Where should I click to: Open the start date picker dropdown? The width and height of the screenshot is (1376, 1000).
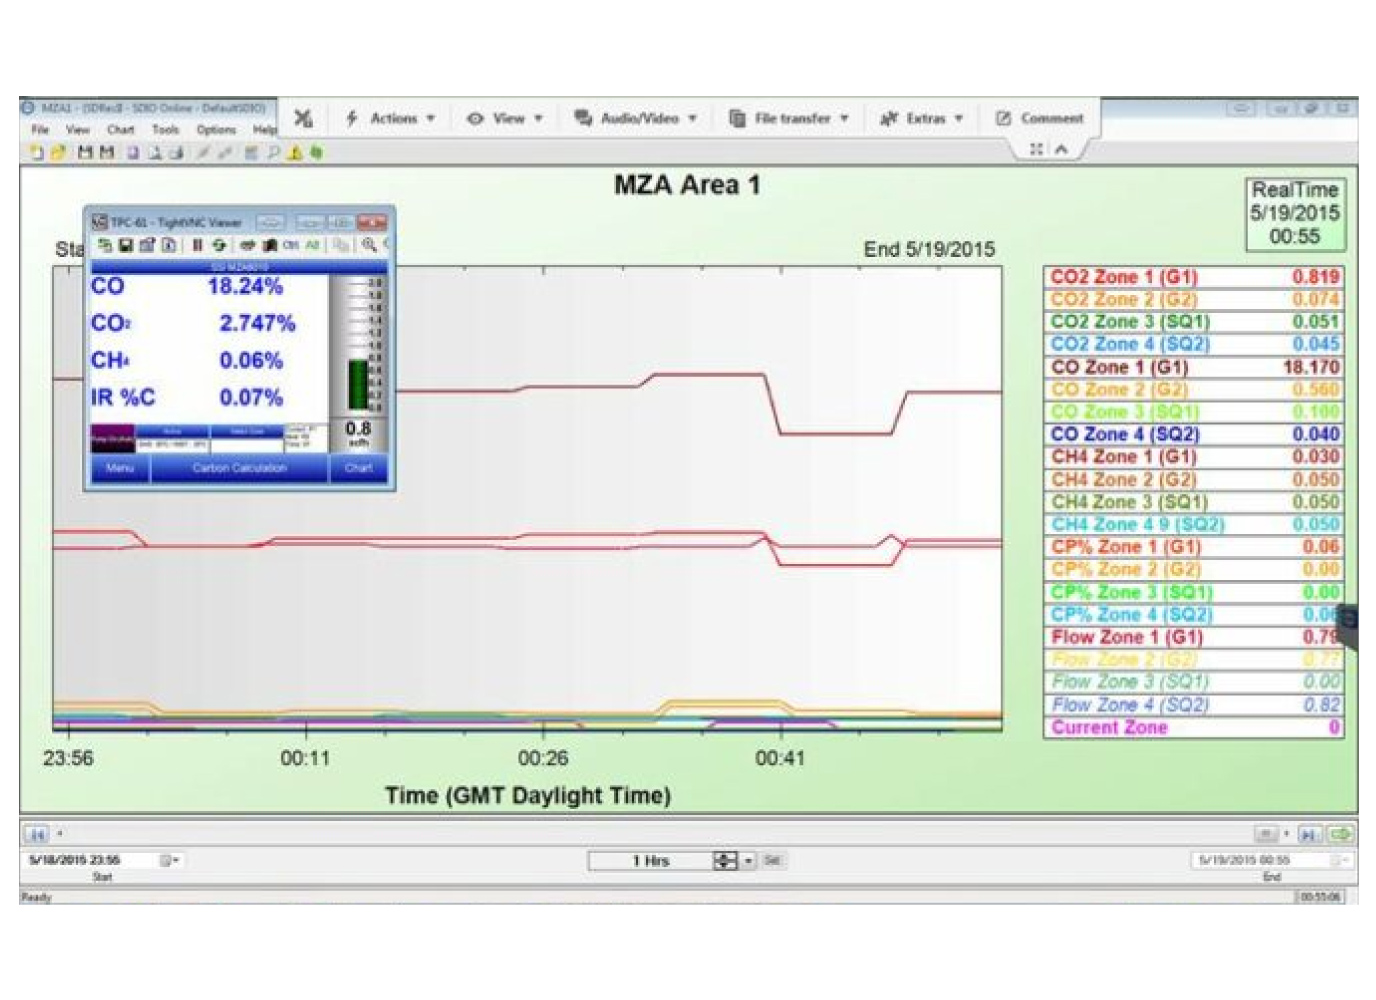click(169, 860)
